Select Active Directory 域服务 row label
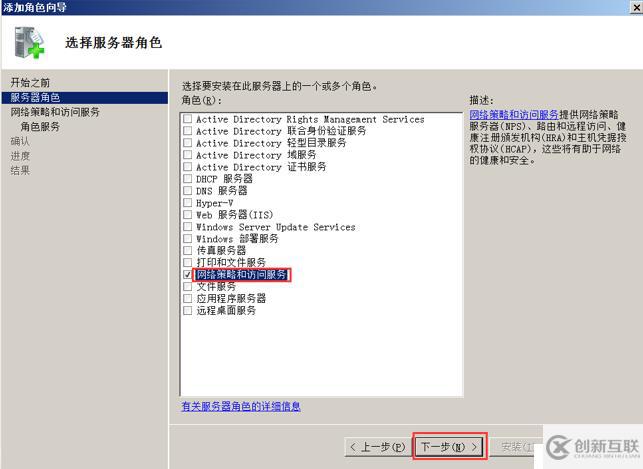 pos(256,155)
